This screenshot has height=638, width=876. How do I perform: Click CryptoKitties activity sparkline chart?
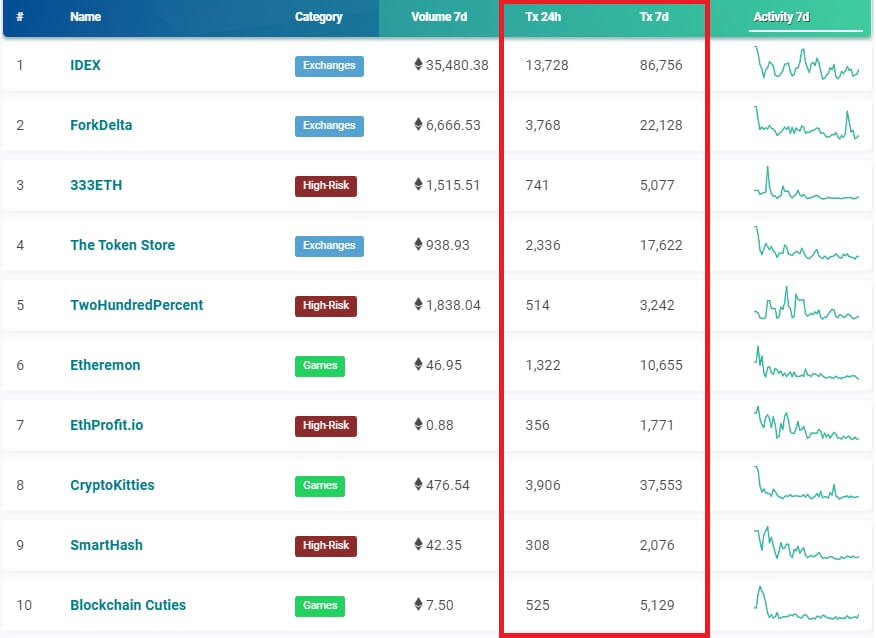806,483
